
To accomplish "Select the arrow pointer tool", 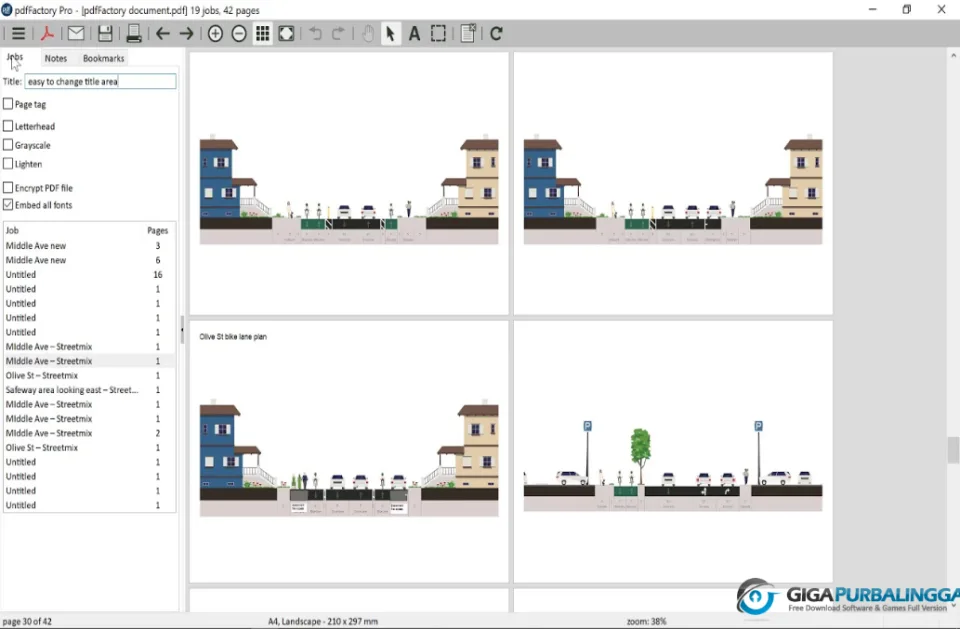I will pyautogui.click(x=390, y=34).
